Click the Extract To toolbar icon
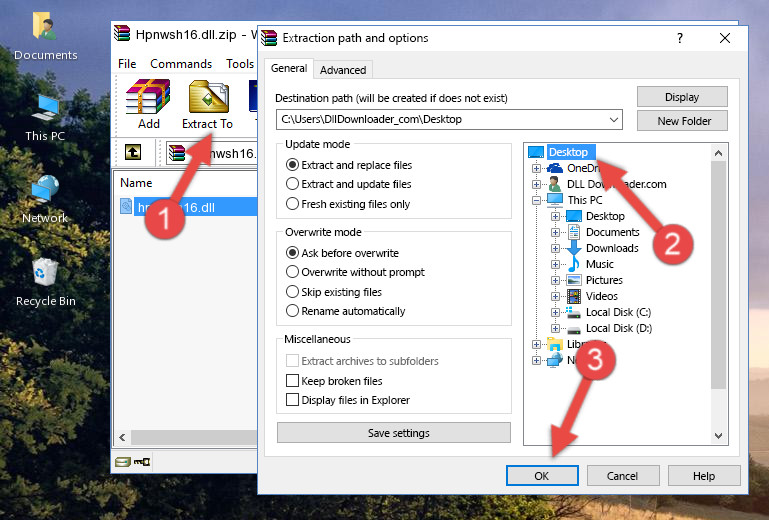 pos(208,97)
